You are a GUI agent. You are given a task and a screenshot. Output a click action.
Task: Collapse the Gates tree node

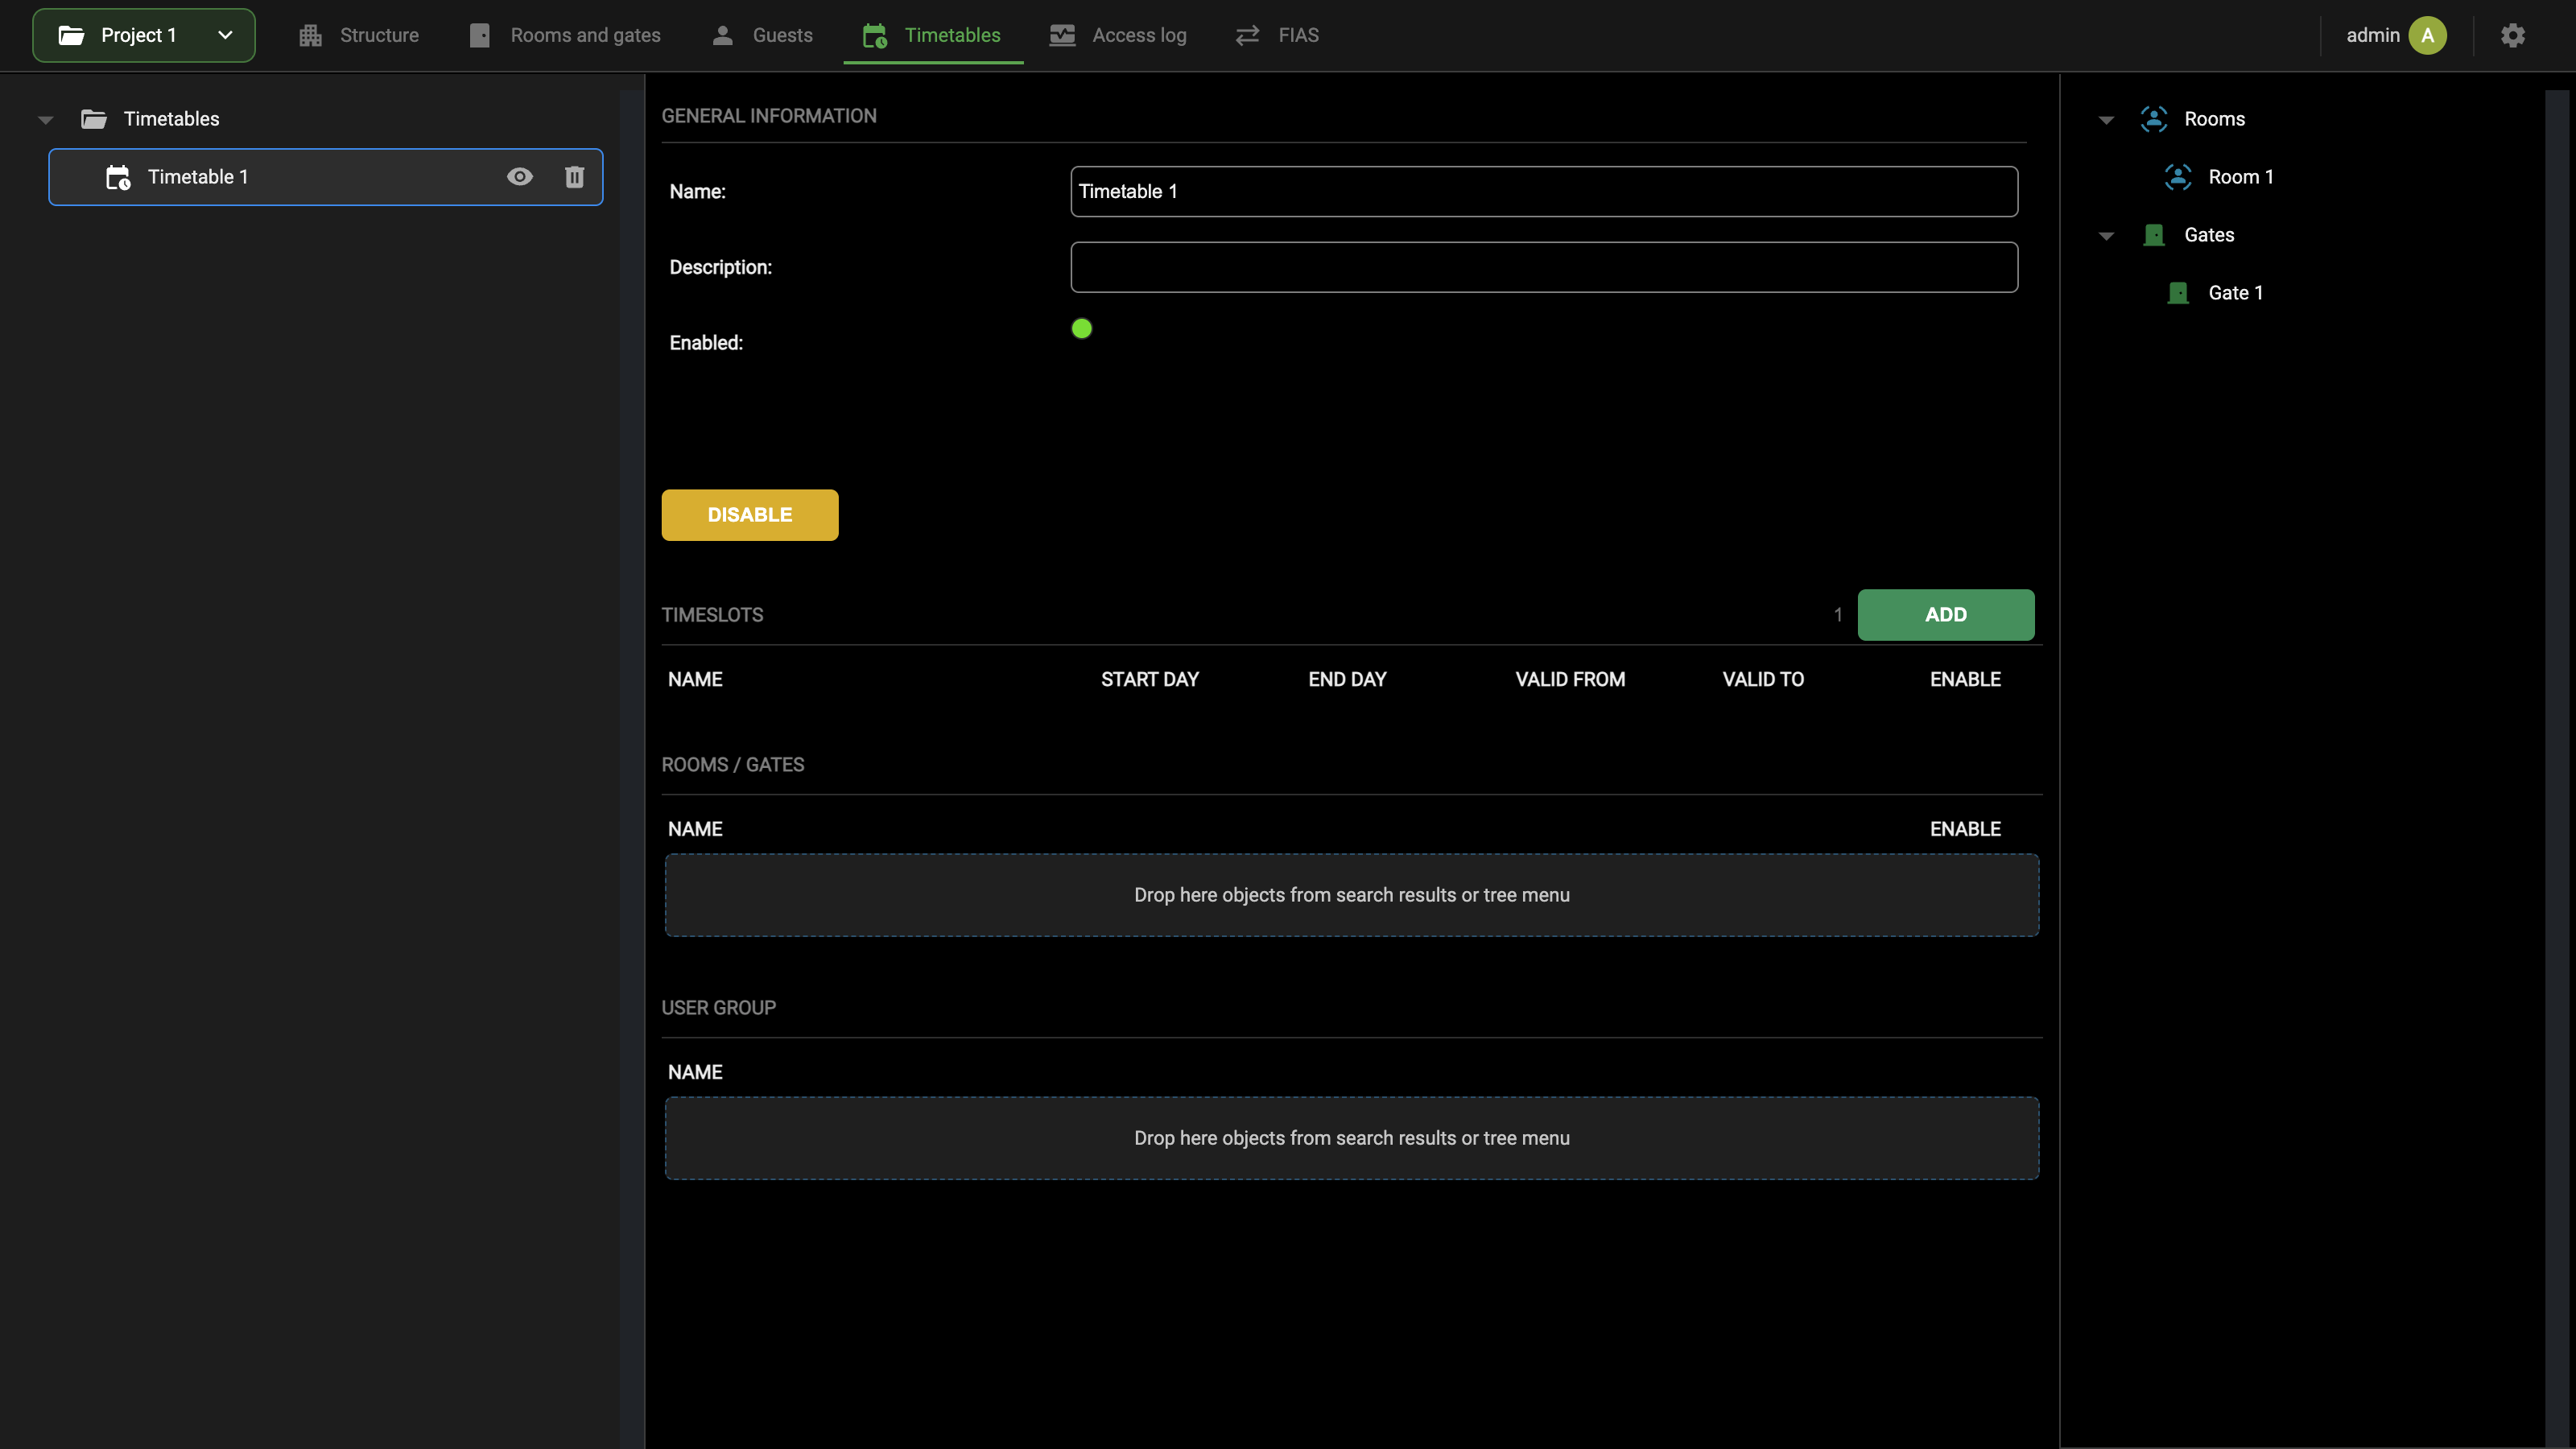(x=2106, y=236)
